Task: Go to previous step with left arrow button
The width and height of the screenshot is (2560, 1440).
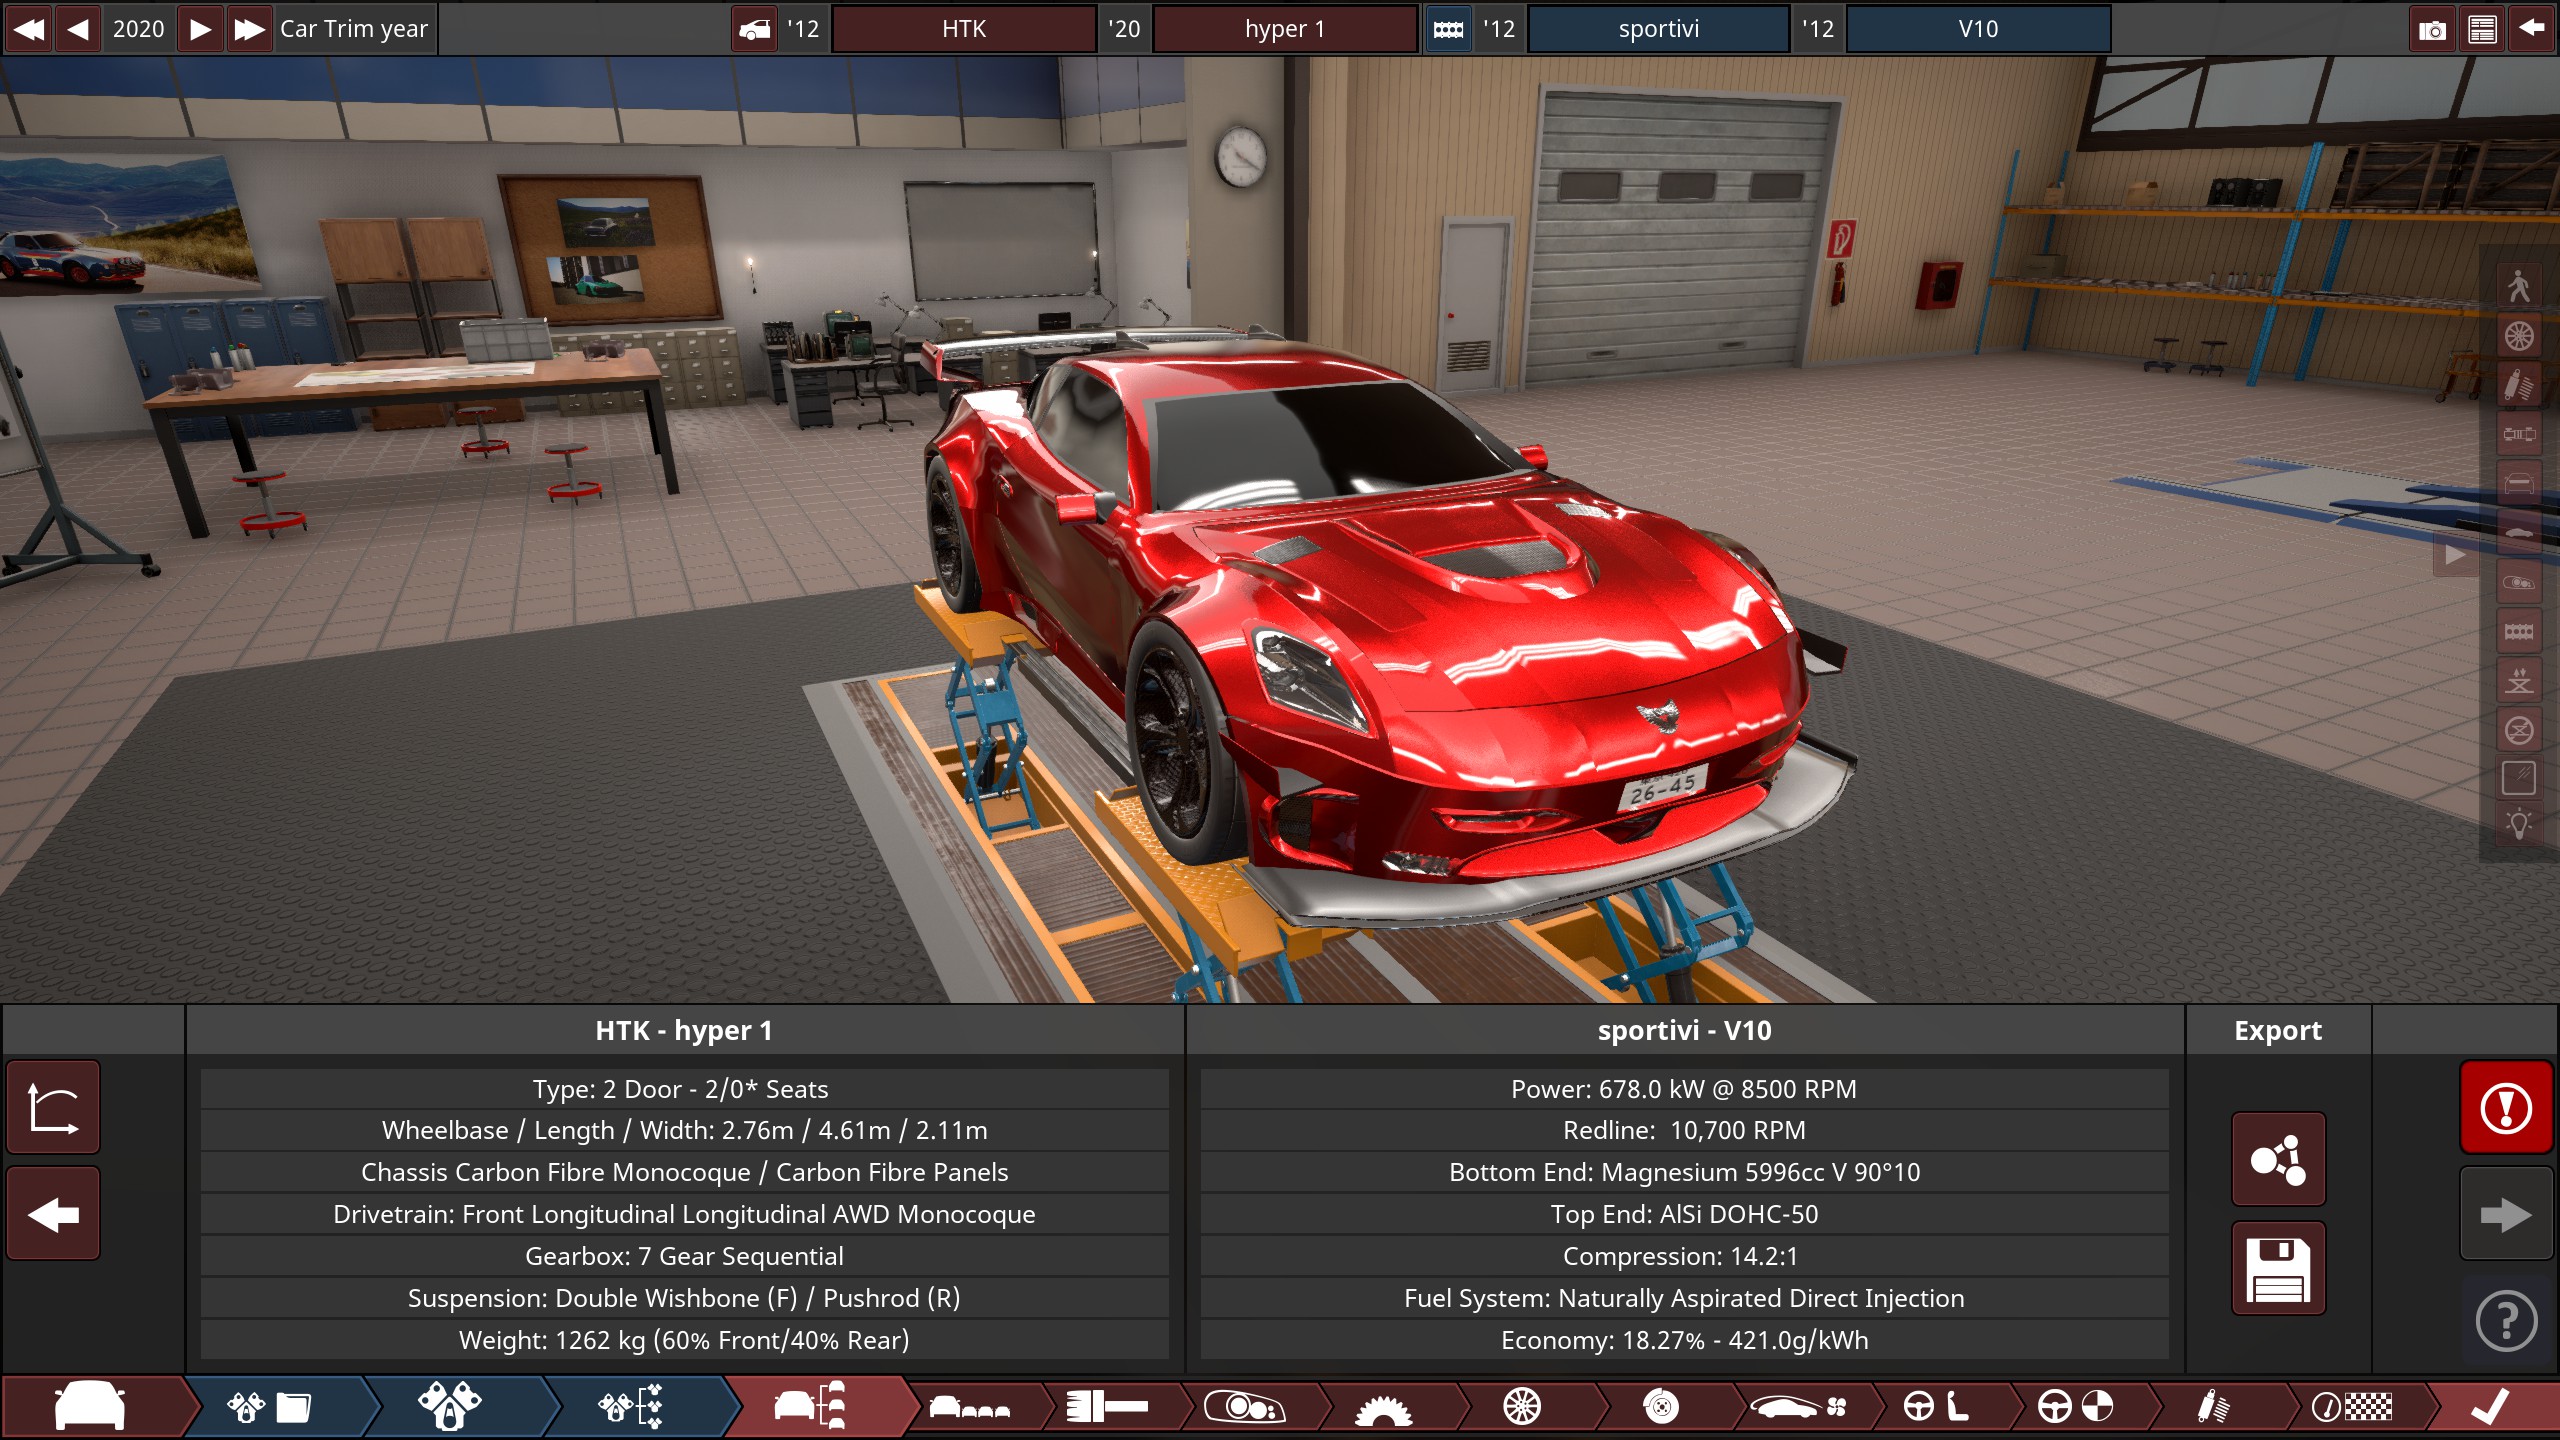Action: tap(53, 1214)
